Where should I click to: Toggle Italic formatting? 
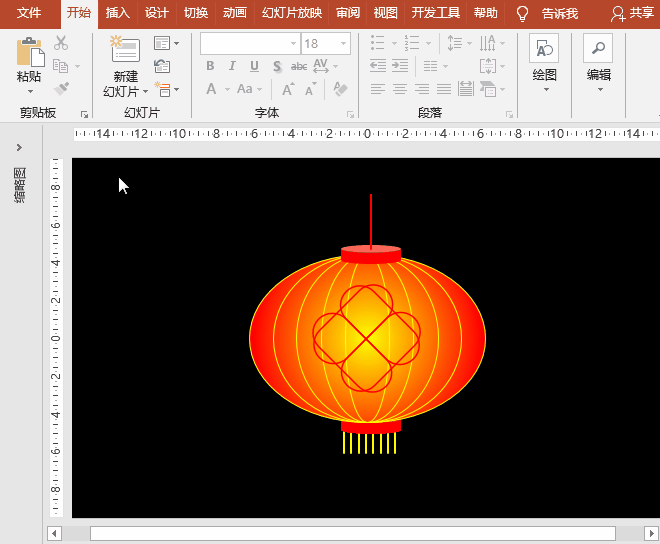pos(232,66)
